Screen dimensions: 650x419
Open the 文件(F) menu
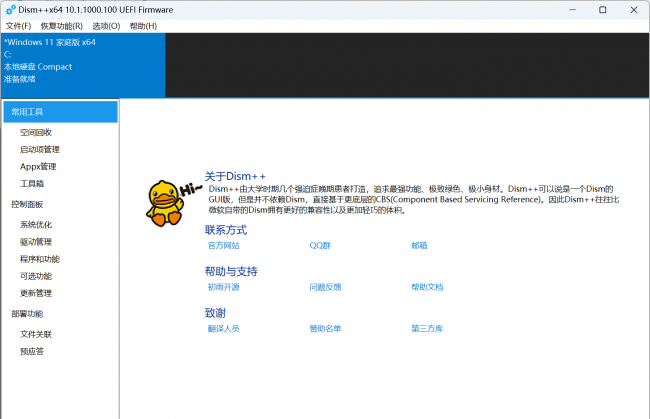tap(18, 26)
